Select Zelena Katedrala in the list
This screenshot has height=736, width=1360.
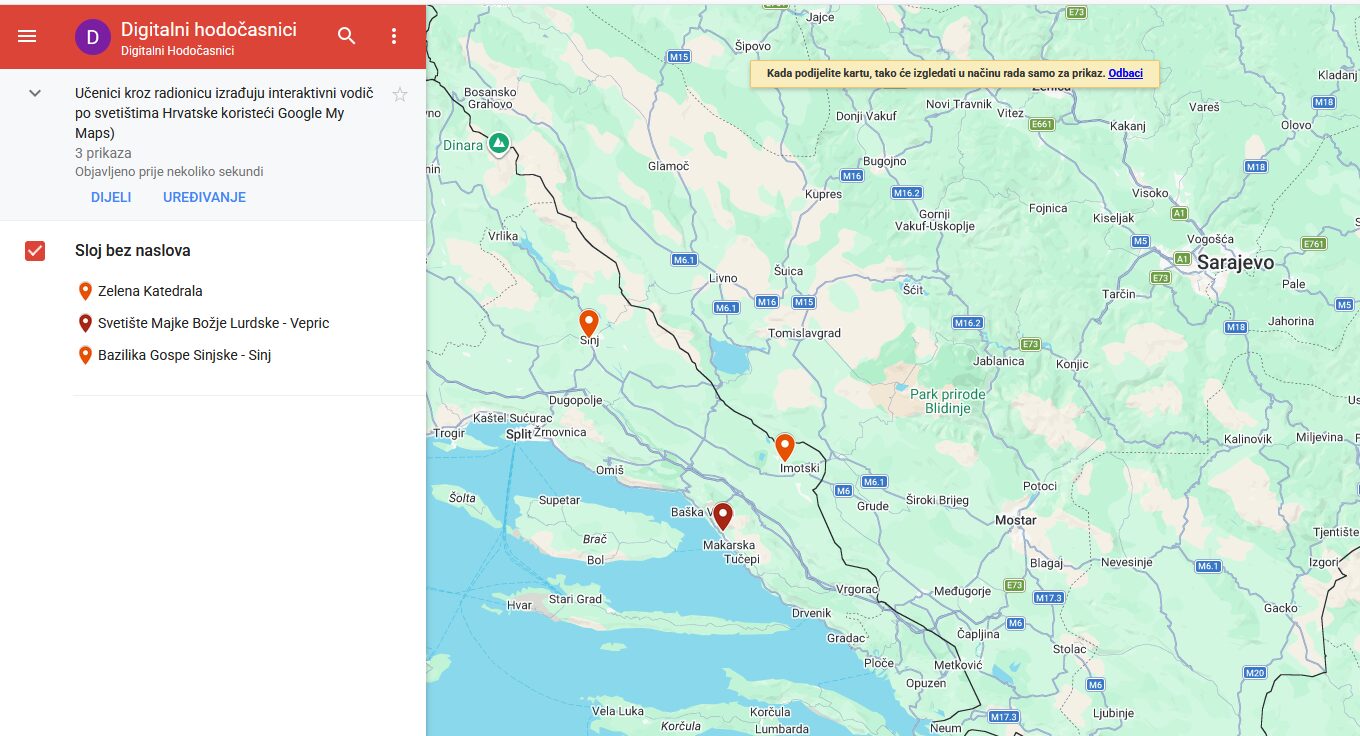tap(150, 291)
